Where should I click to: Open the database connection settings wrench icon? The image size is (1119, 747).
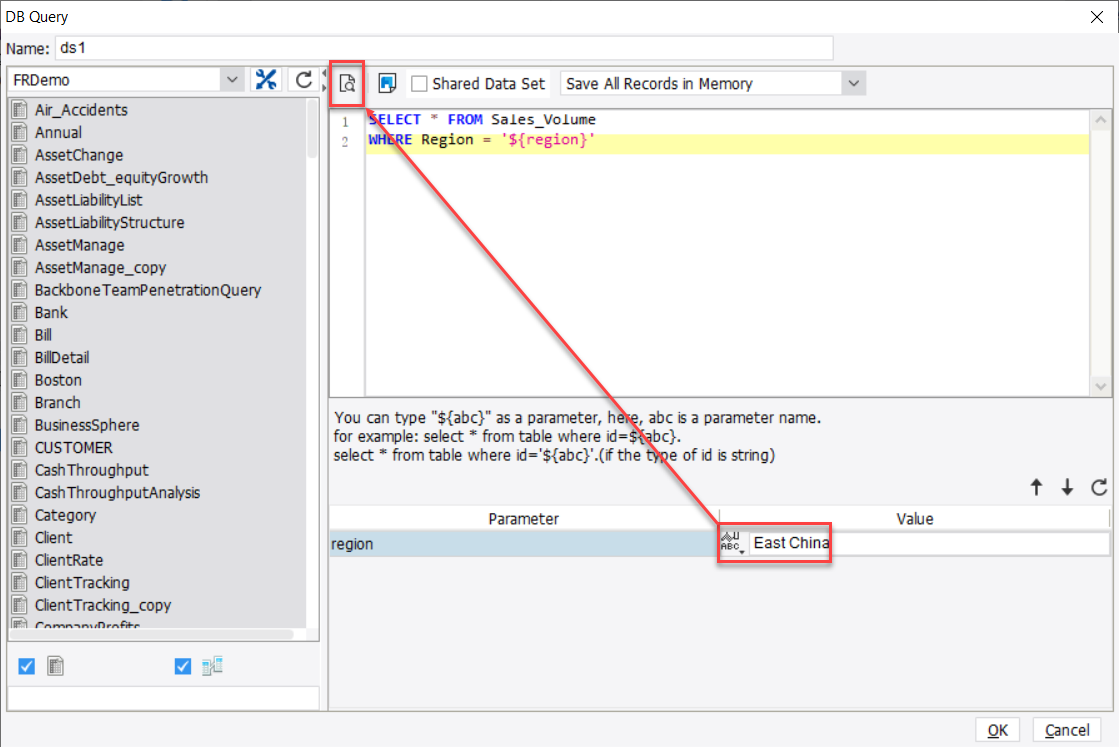[266, 79]
